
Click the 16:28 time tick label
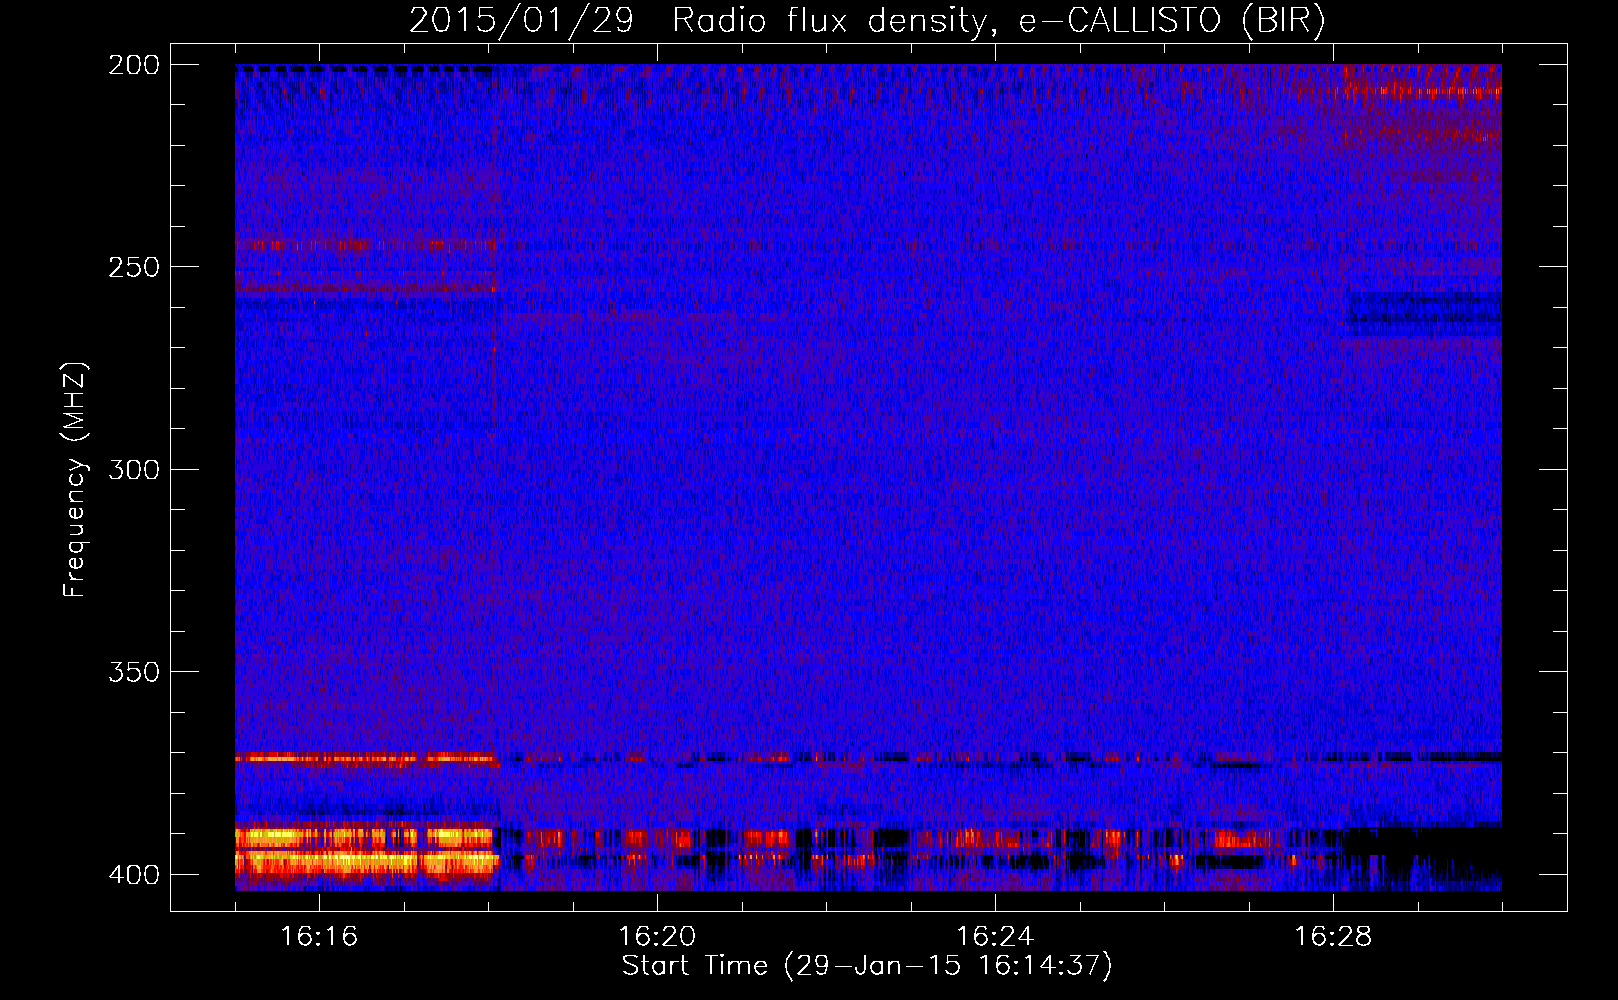[1333, 936]
